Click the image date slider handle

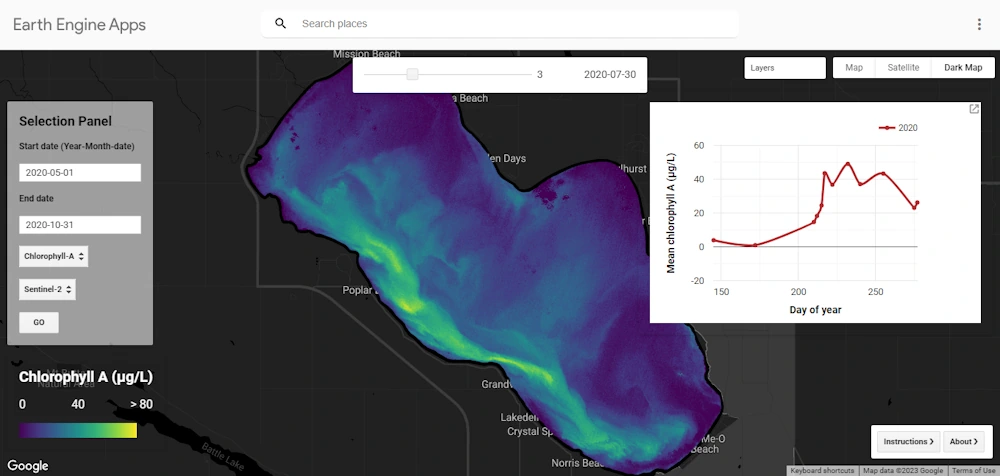click(x=413, y=75)
